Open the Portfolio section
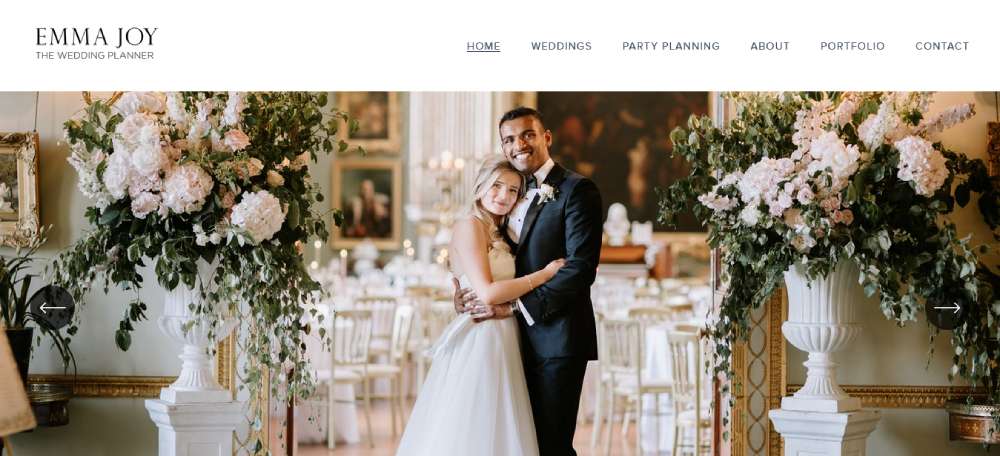 point(852,46)
